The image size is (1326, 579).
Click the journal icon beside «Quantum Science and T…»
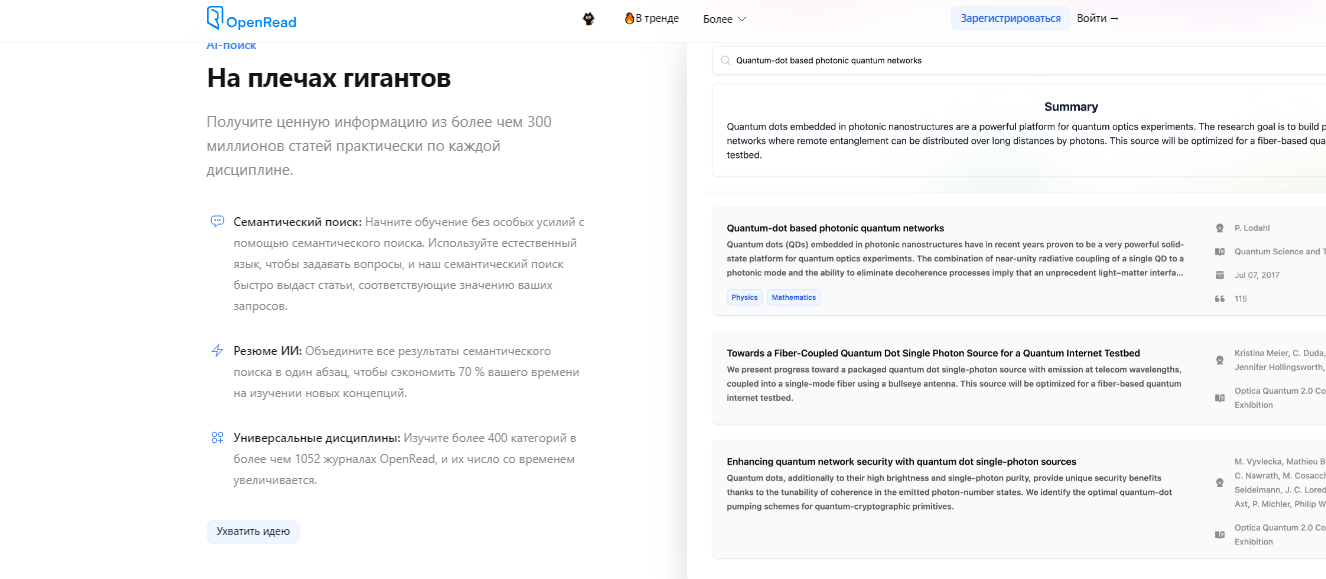(x=1219, y=252)
